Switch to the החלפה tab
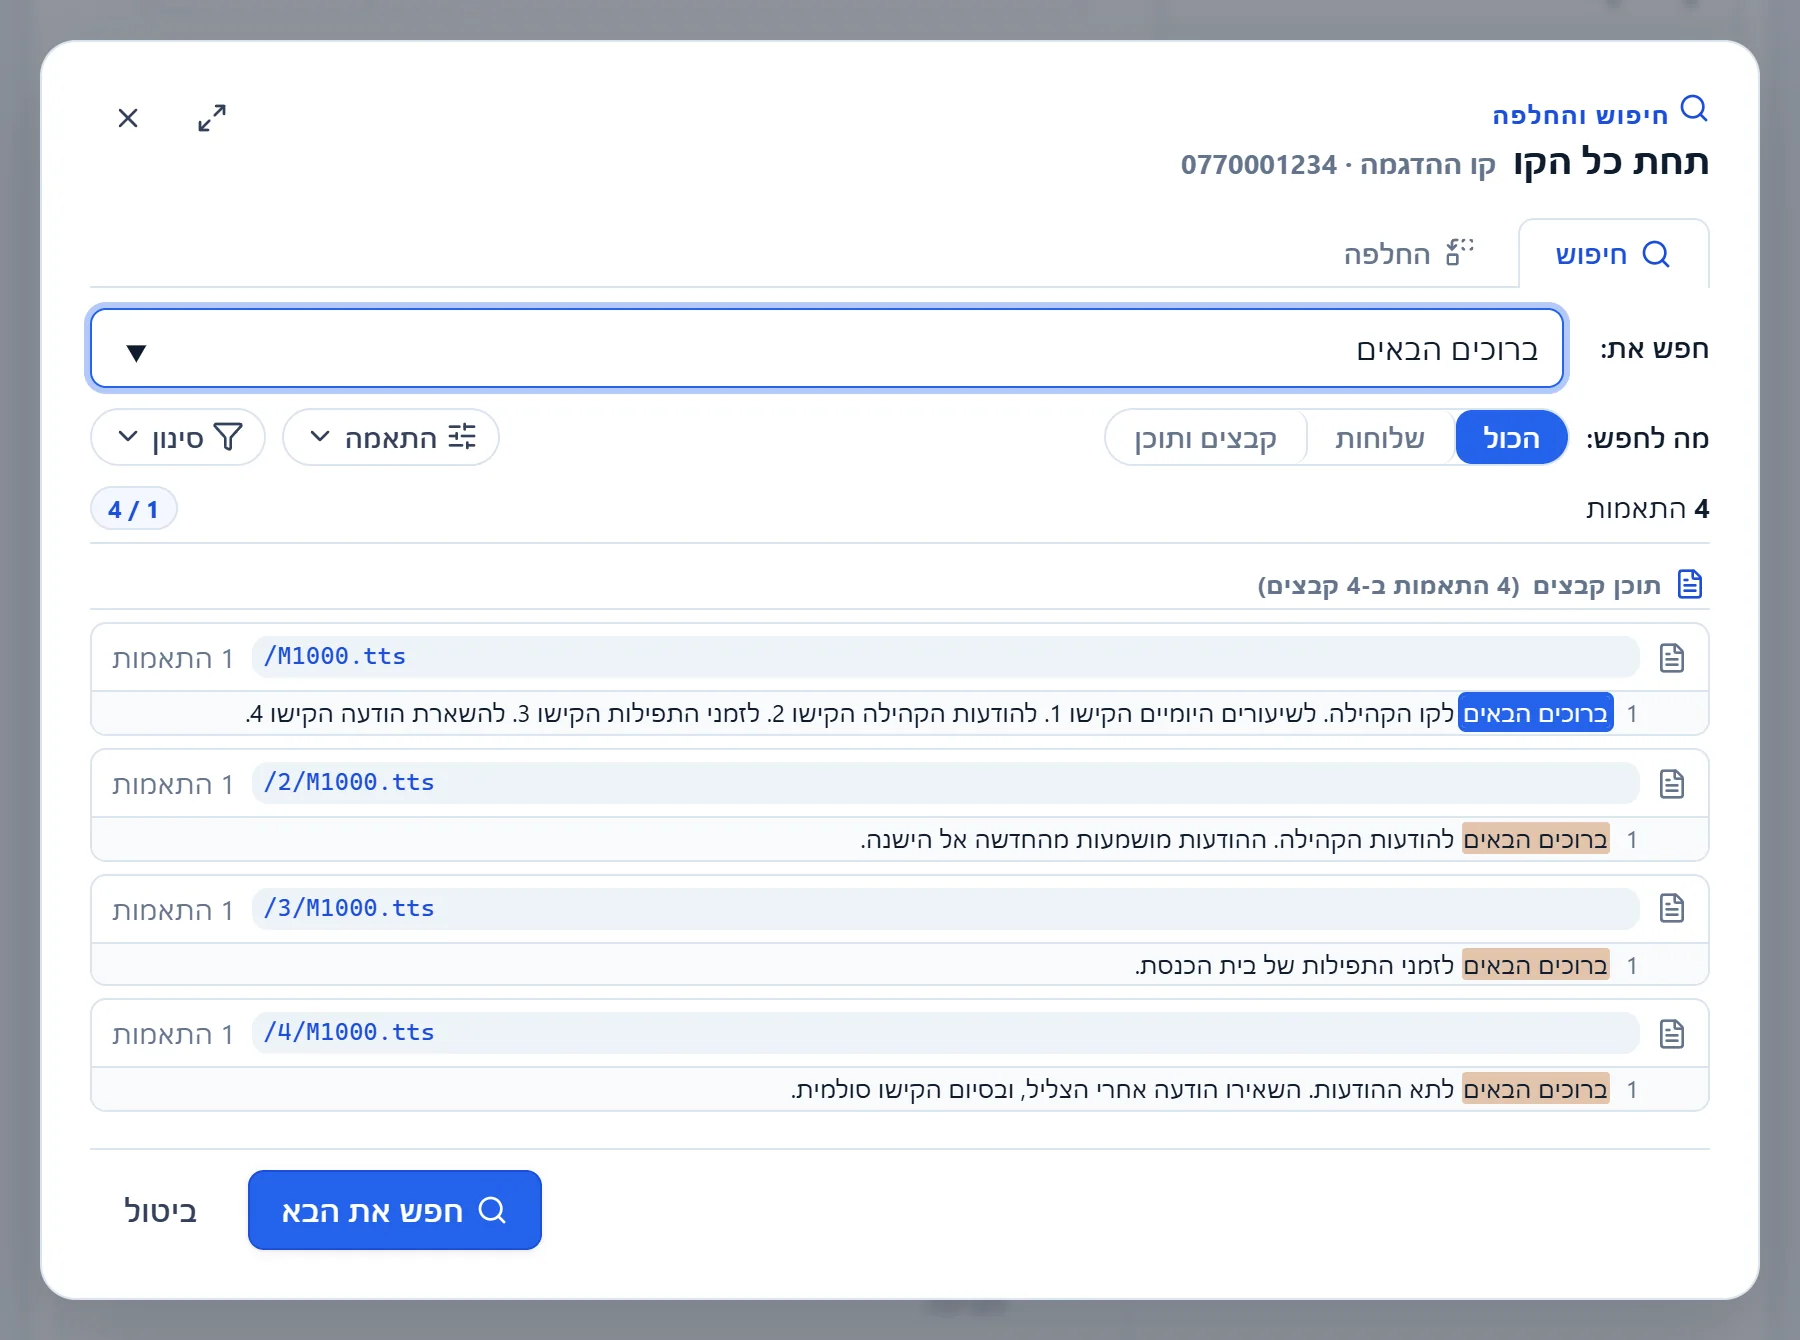Viewport: 1800px width, 1340px height. (x=1409, y=254)
